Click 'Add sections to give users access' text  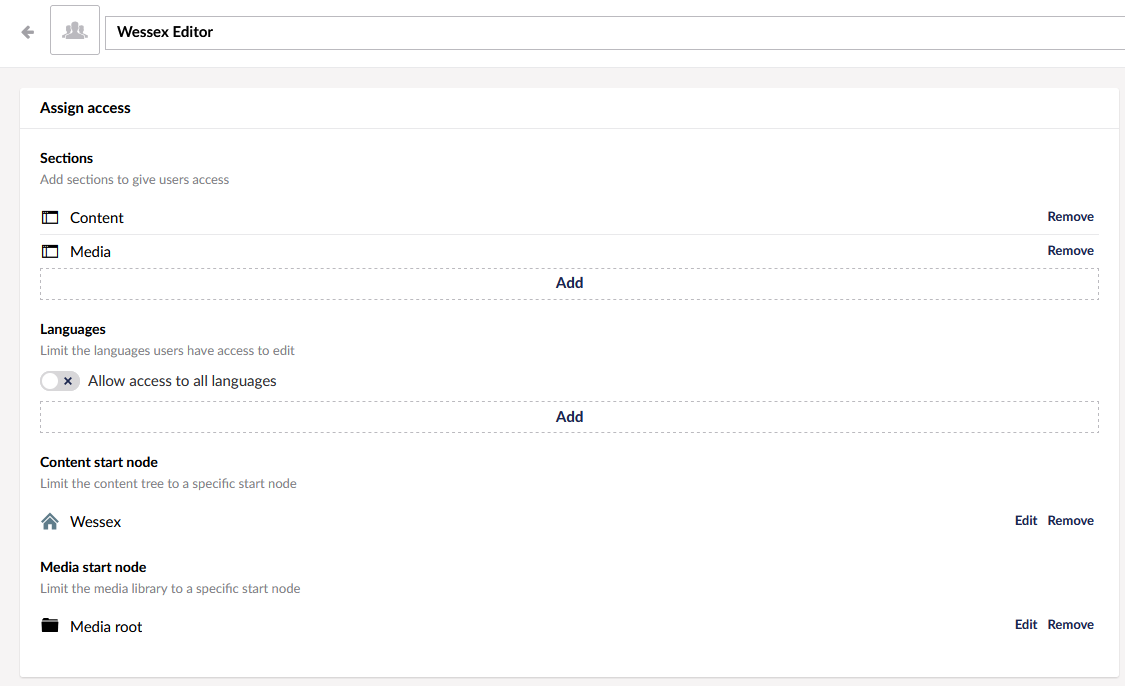coord(135,179)
